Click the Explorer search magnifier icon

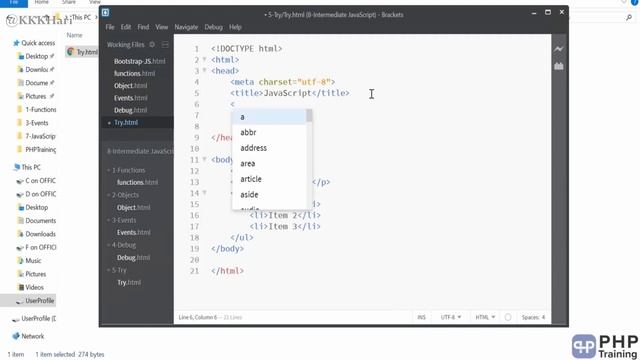(629, 17)
